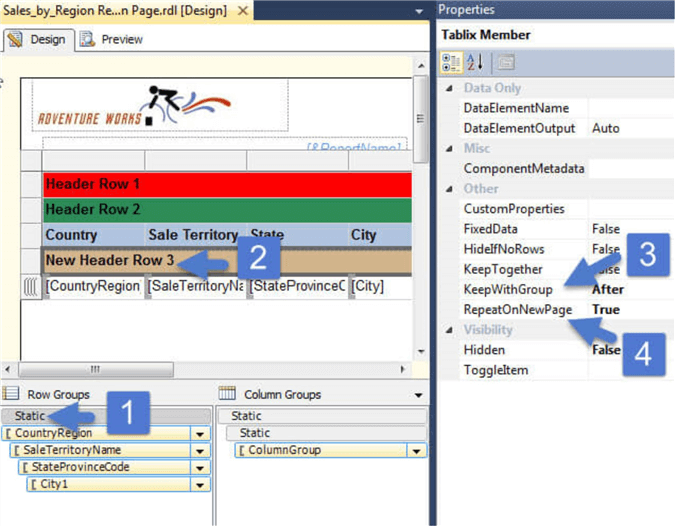The image size is (675, 526).
Task: Select the KeepTogether property
Action: pyautogui.click(x=502, y=269)
